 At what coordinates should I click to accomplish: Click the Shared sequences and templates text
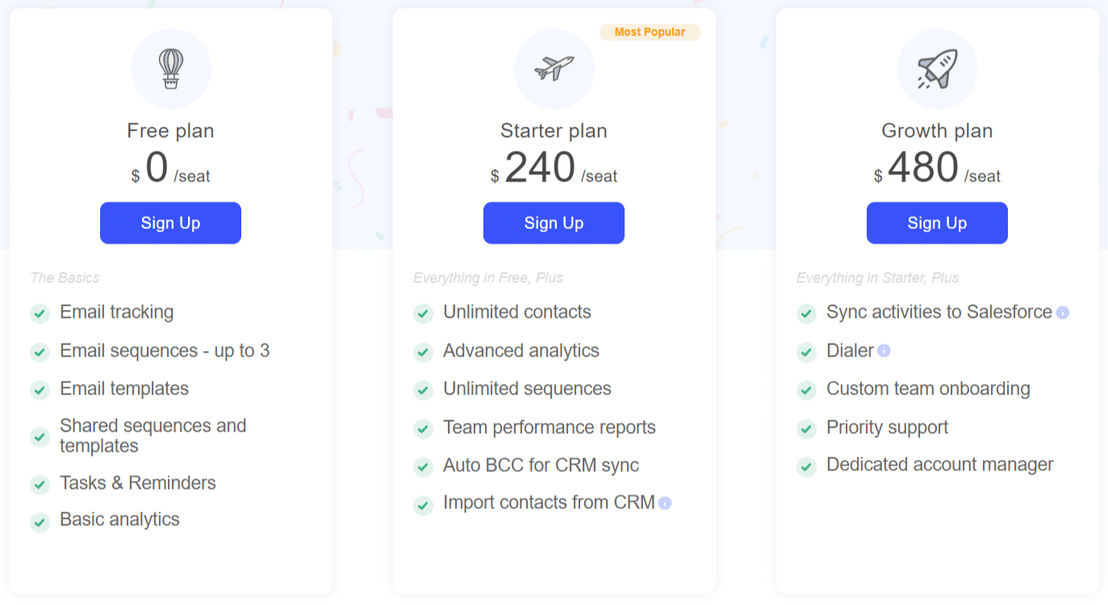[153, 435]
